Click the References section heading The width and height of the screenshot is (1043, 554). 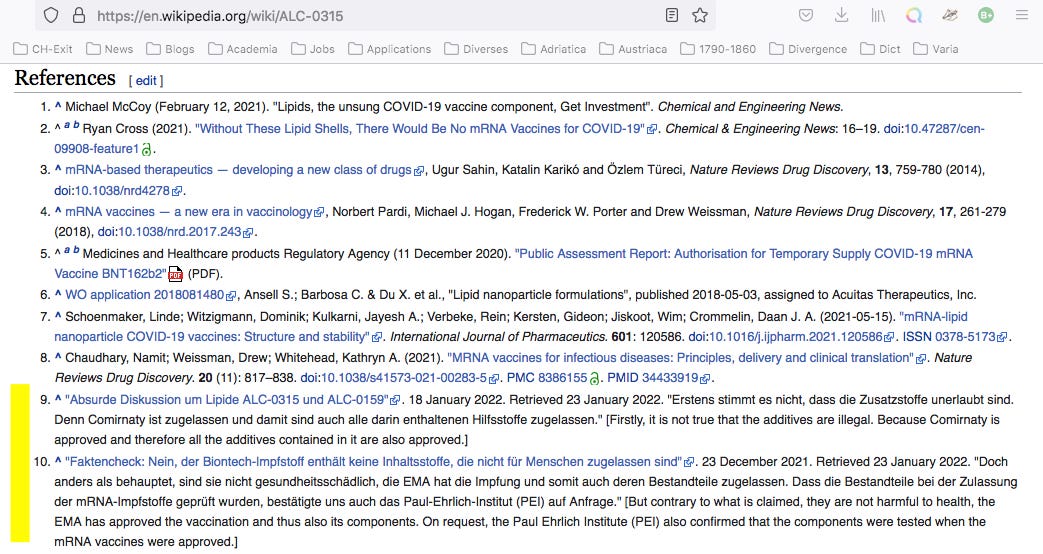coord(65,78)
